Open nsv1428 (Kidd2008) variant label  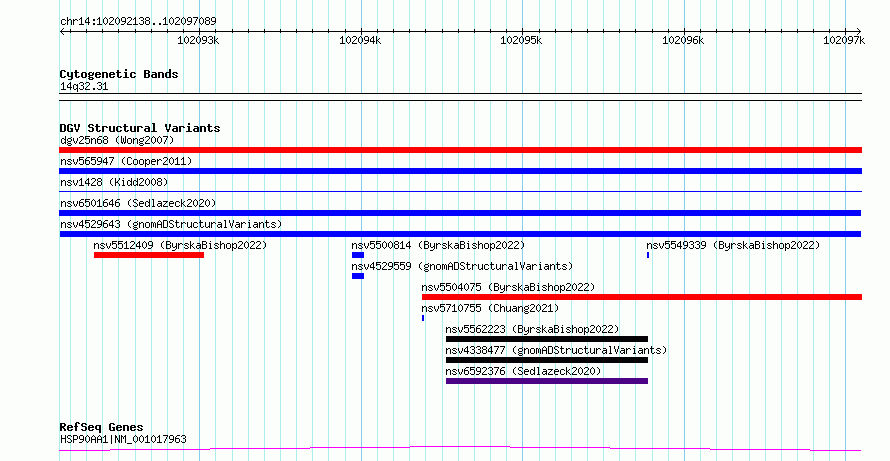click(114, 182)
